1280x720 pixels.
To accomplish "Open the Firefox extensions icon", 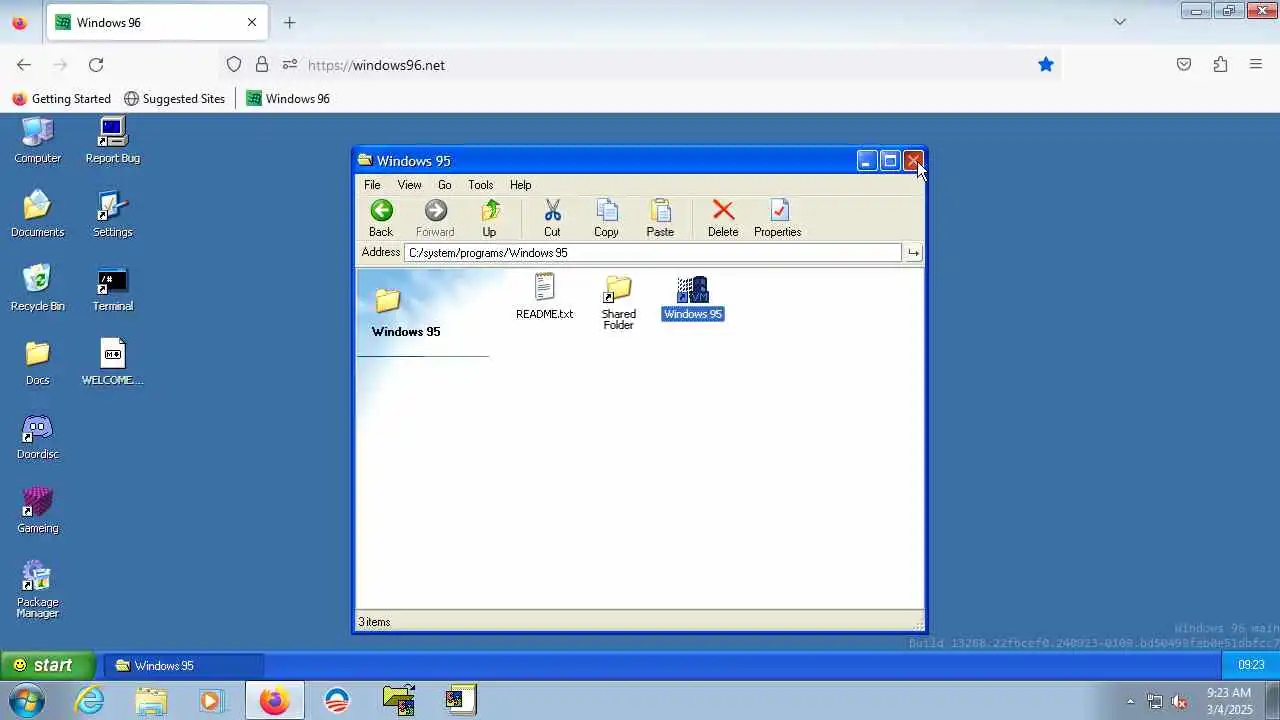I will tap(1220, 64).
